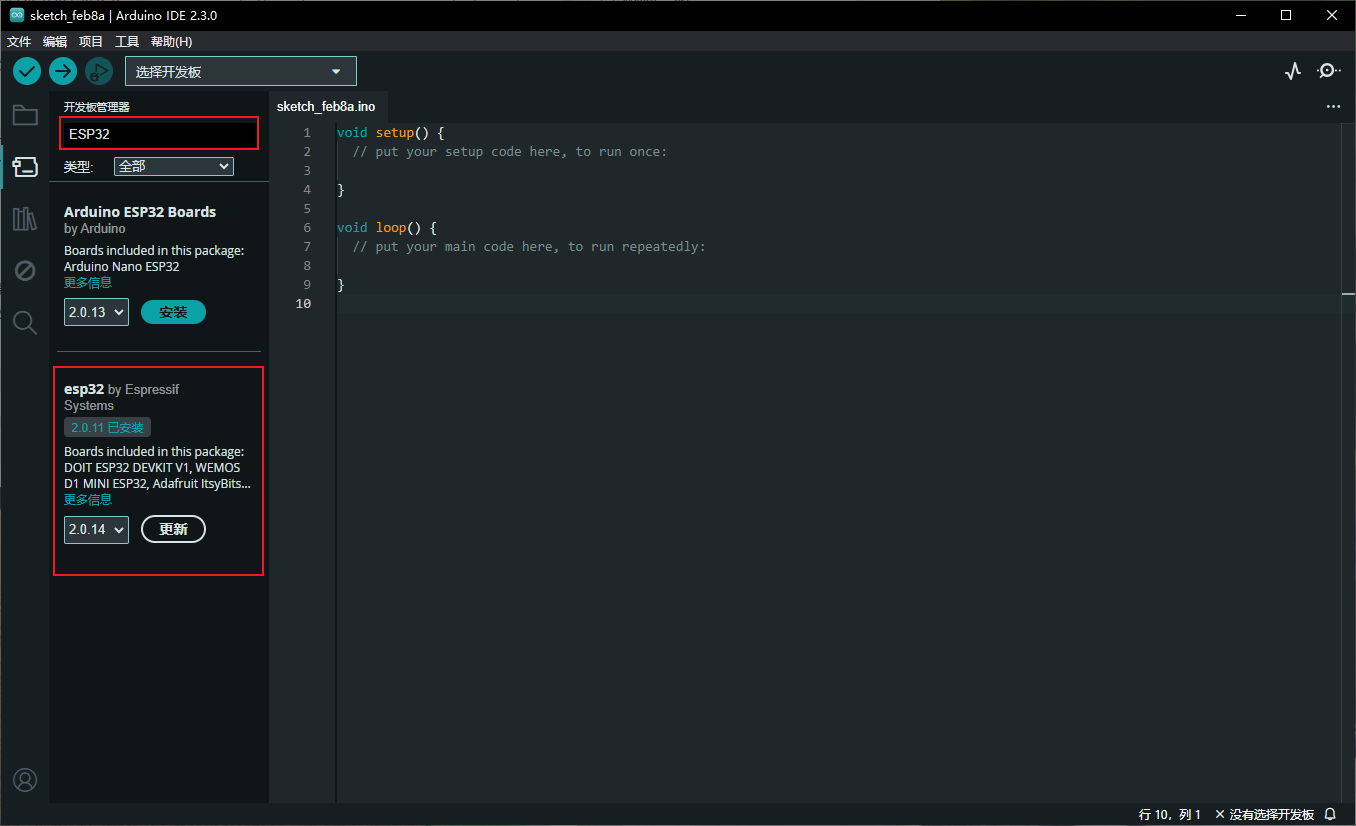The image size is (1356, 826).
Task: Click the 开发板管理器 panel heading
Action: coord(97,107)
